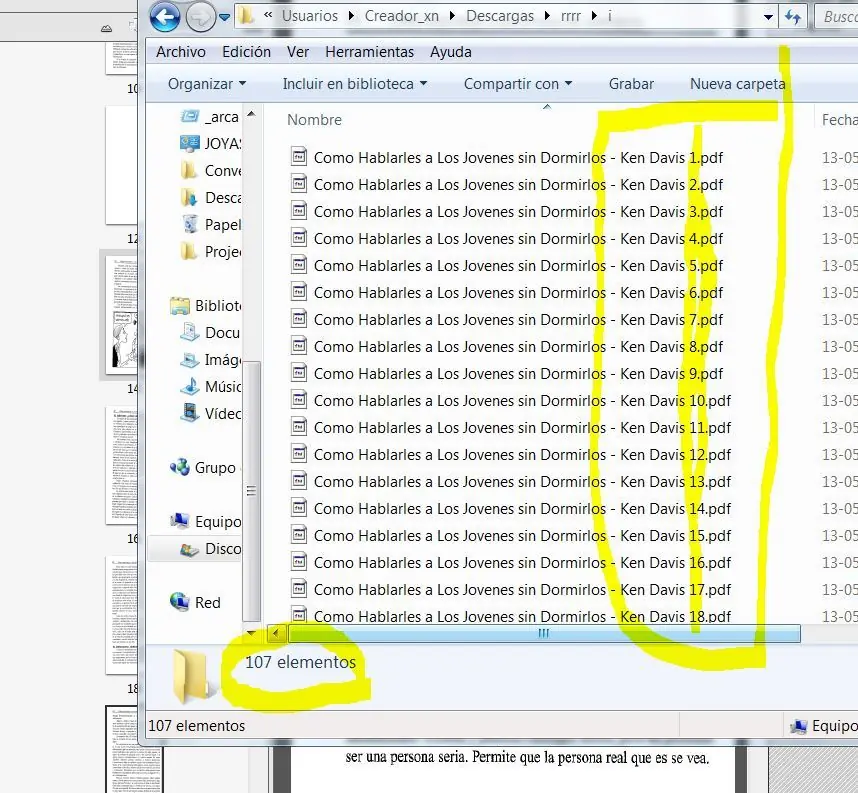Click rrrr folder in the address path
The image size is (858, 793).
[x=570, y=16]
